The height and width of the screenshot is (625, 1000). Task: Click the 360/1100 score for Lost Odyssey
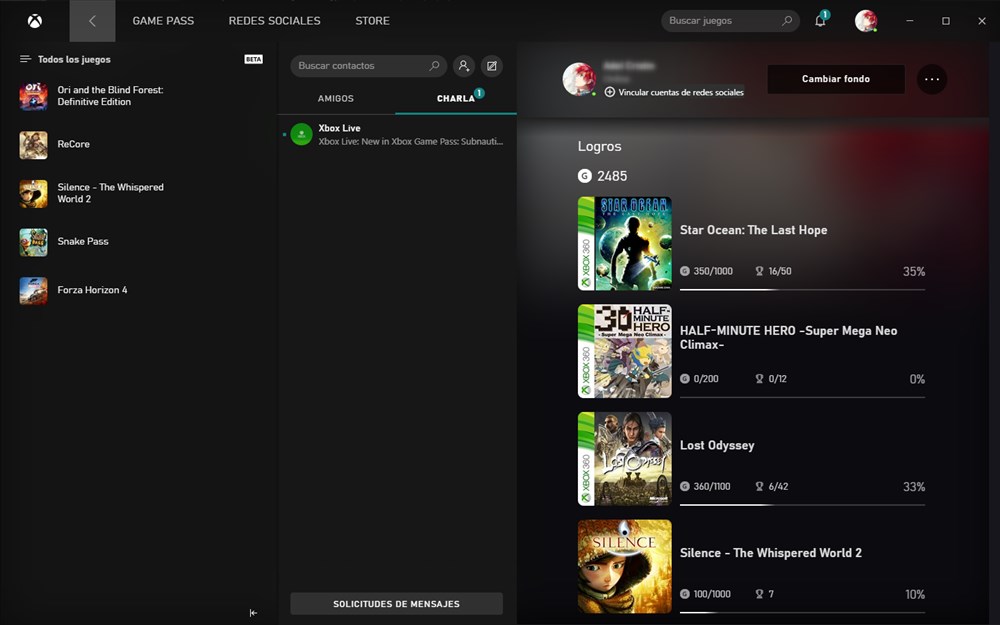[712, 487]
